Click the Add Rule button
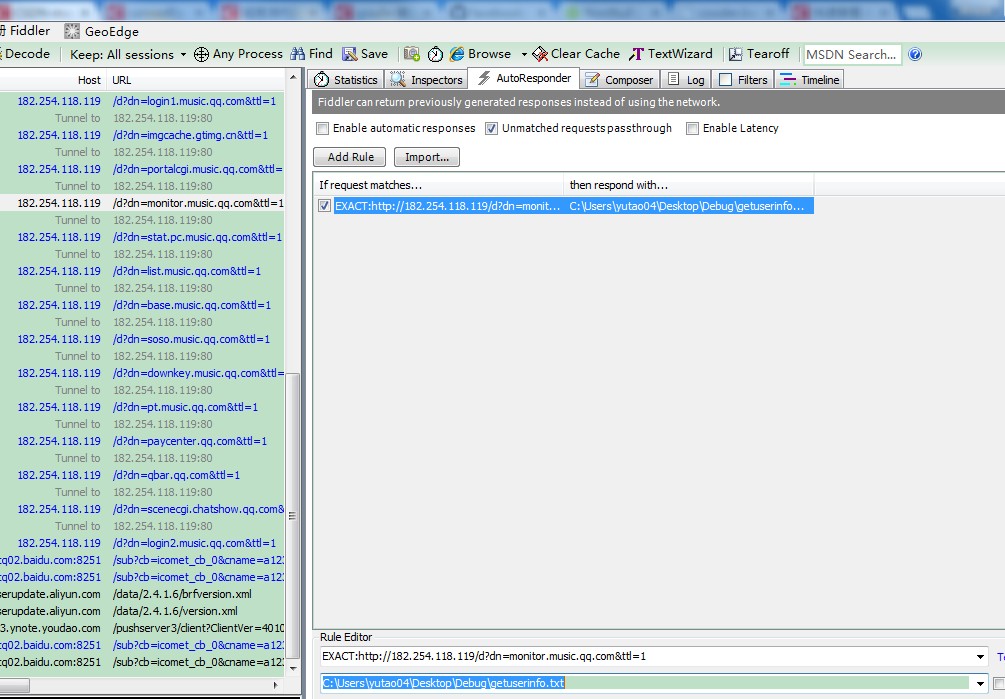Viewport: 1005px width, 699px height. 350,157
